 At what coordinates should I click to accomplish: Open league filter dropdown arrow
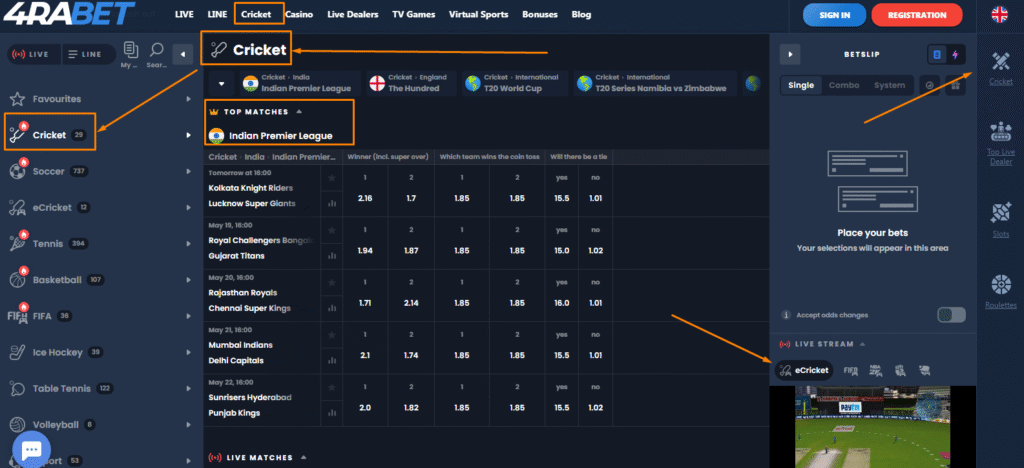tap(222, 84)
